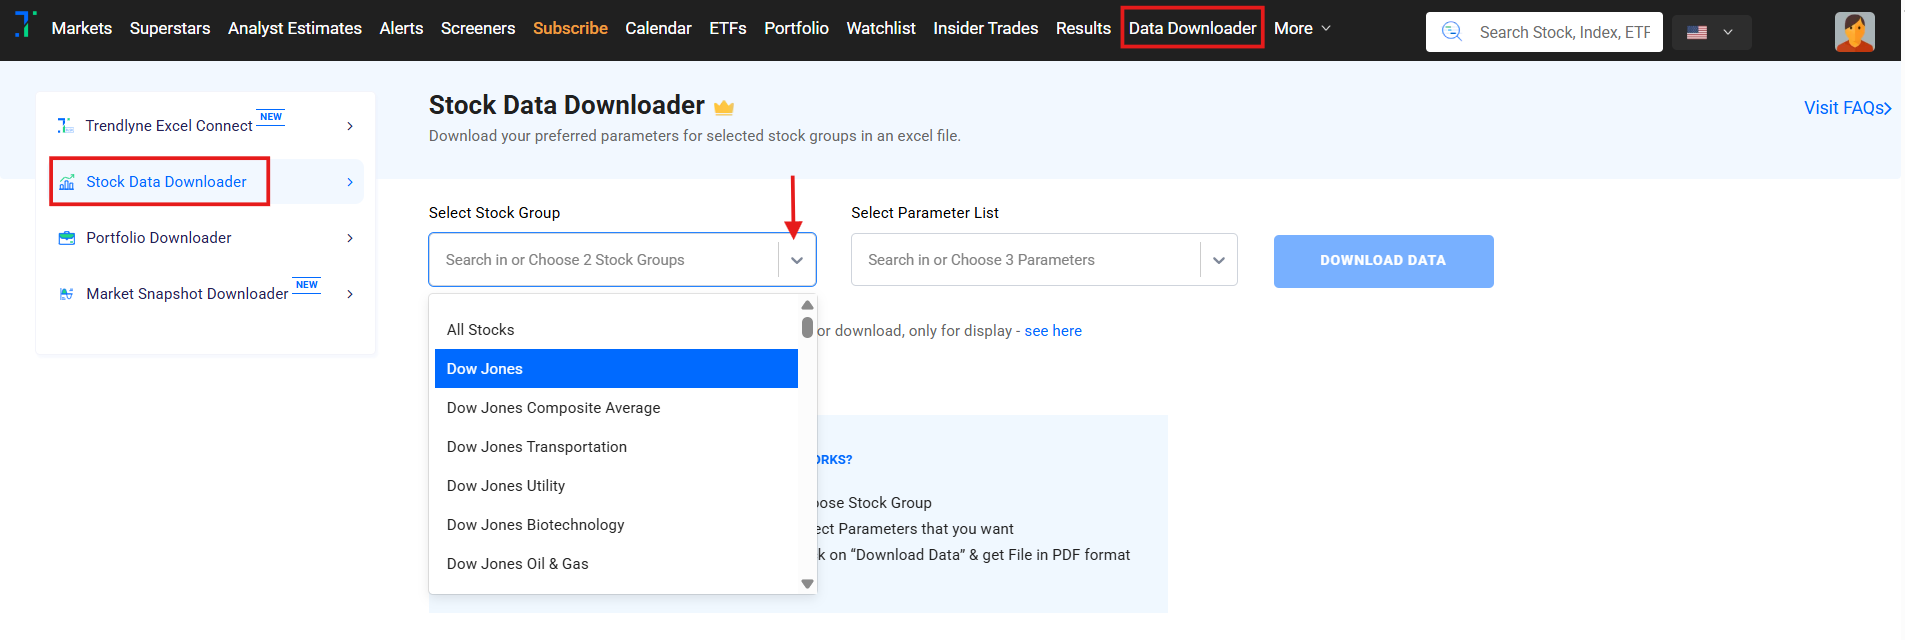The height and width of the screenshot is (640, 1905).
Task: Open the Parameter List dropdown arrow
Action: point(1219,260)
